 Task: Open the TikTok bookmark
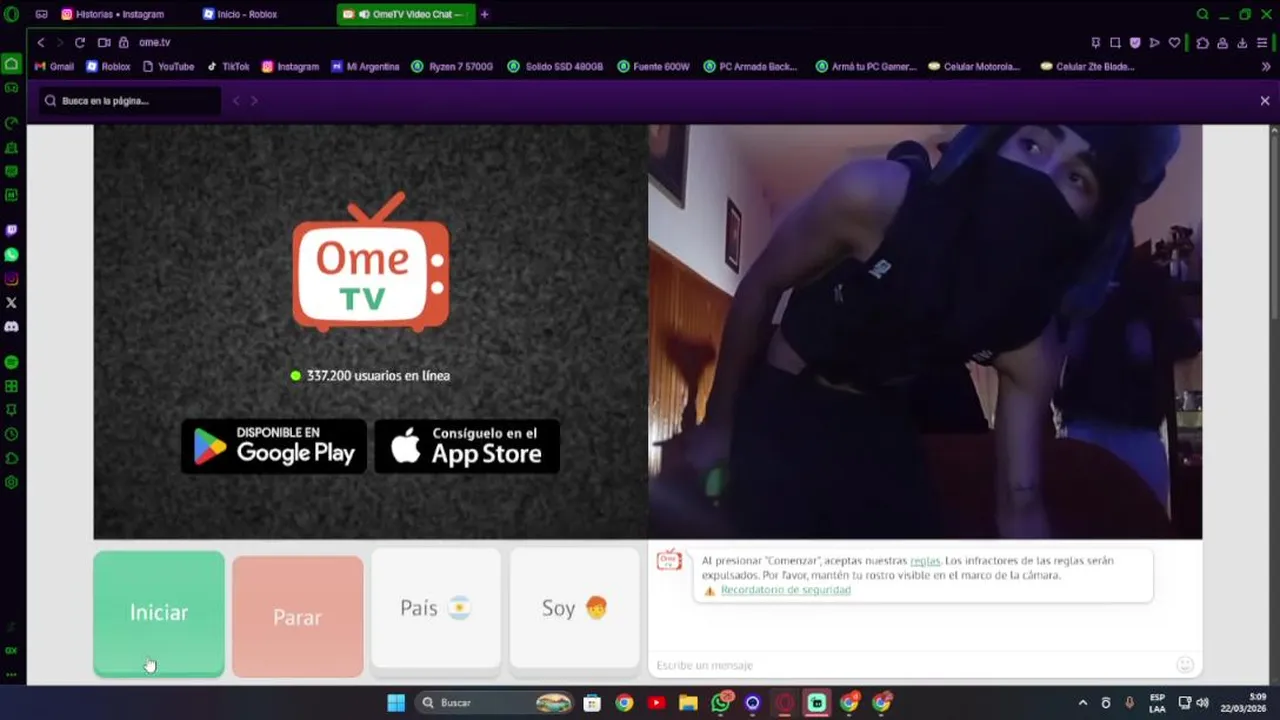(x=228, y=66)
